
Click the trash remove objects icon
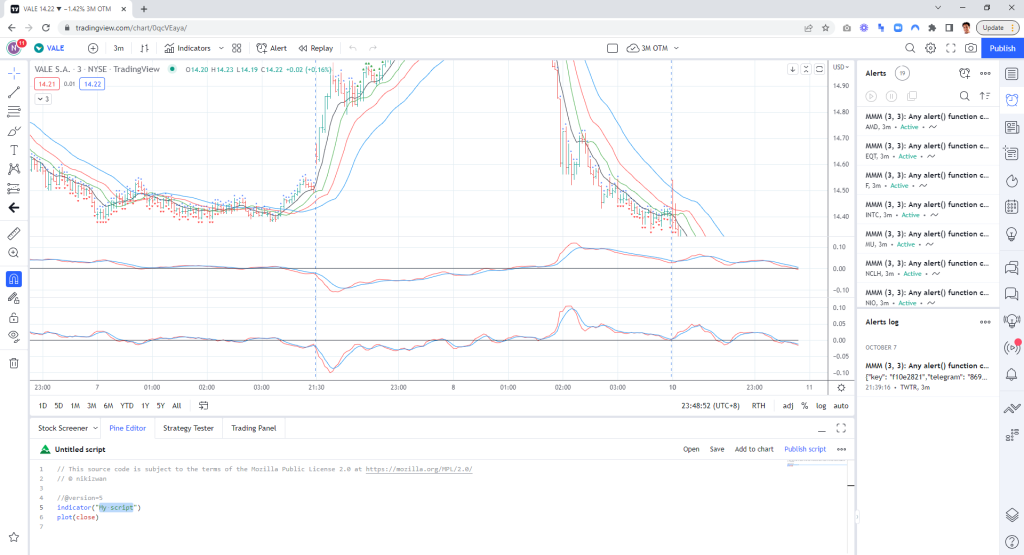coord(14,363)
